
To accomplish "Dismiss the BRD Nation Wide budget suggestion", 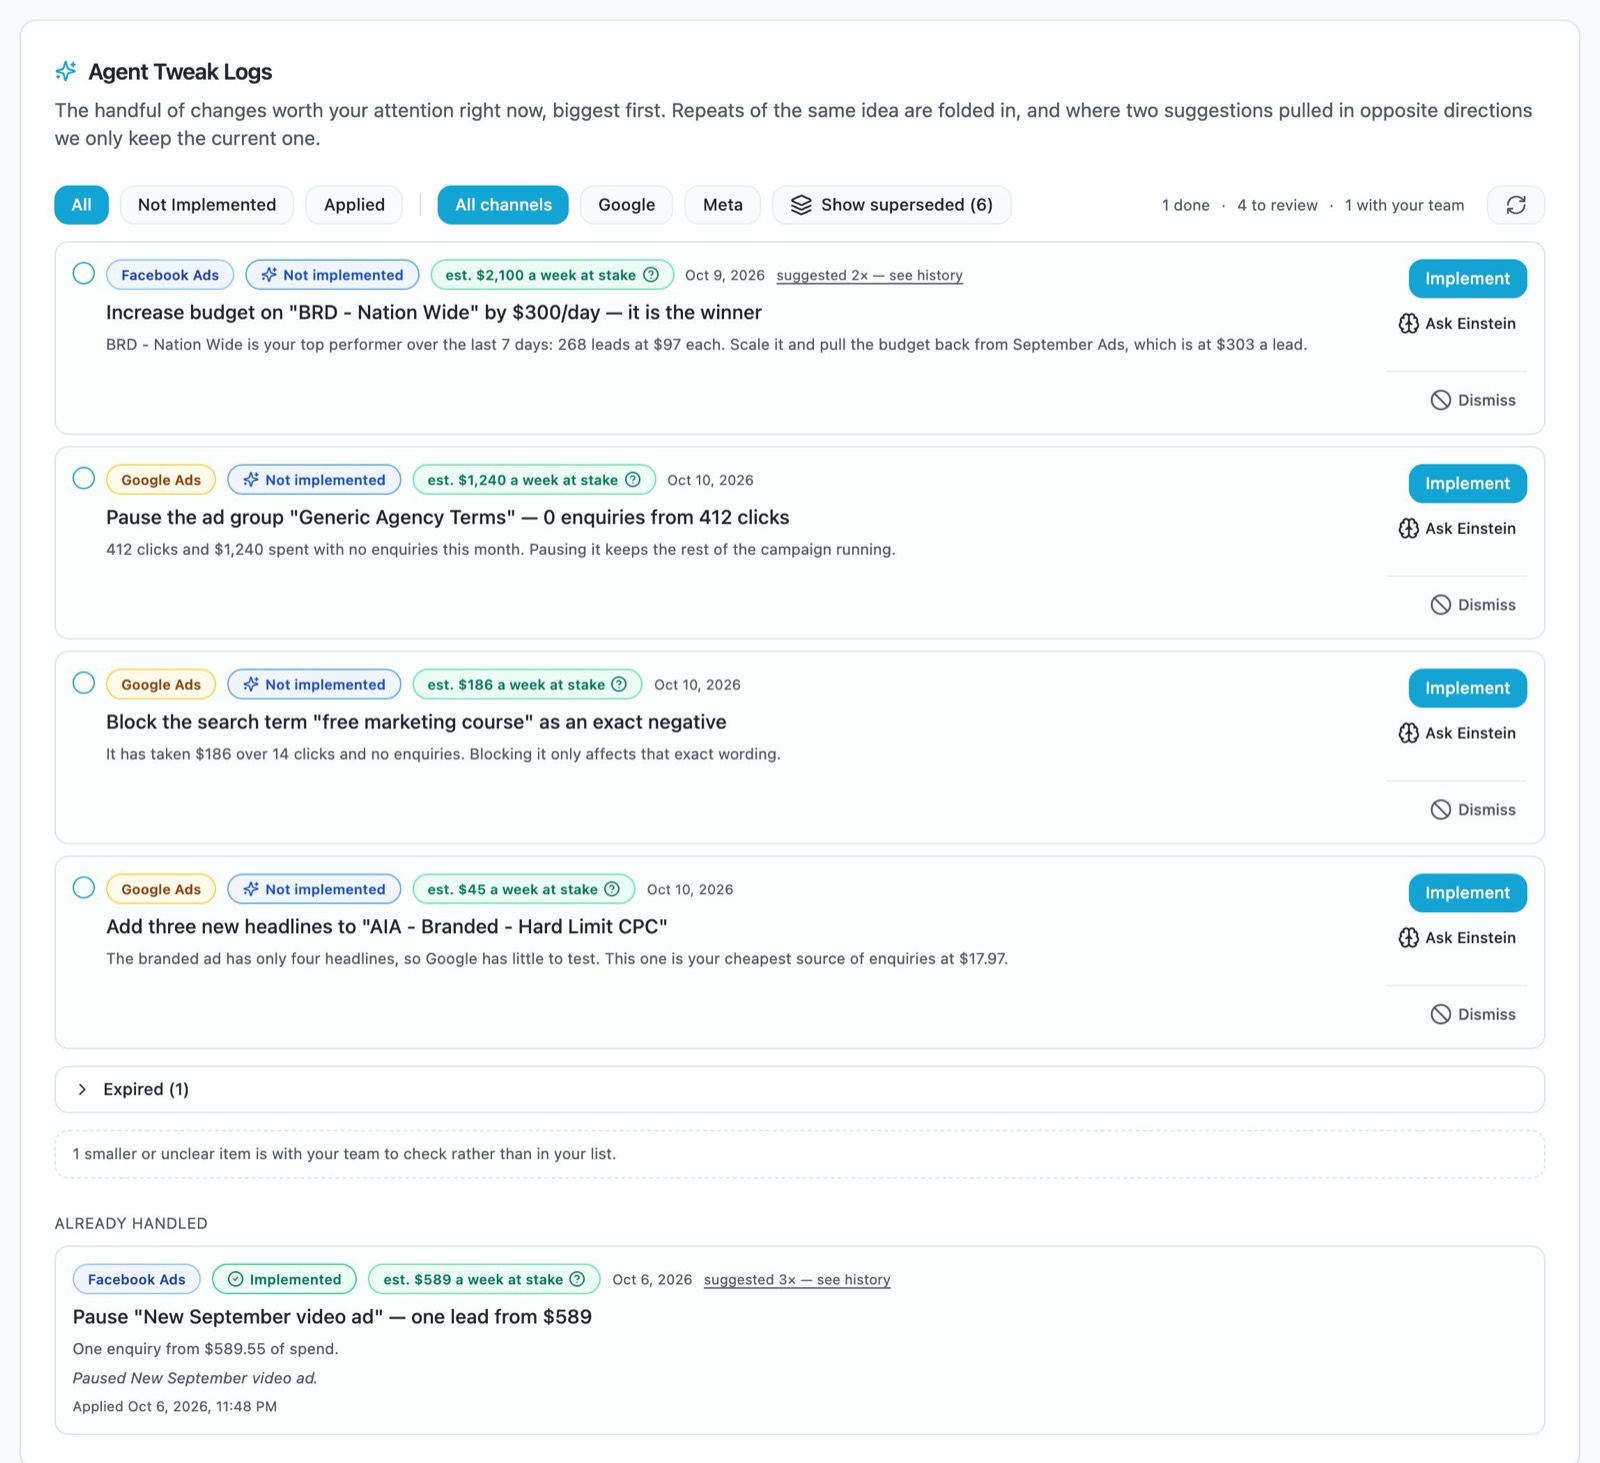I will pos(1473,400).
